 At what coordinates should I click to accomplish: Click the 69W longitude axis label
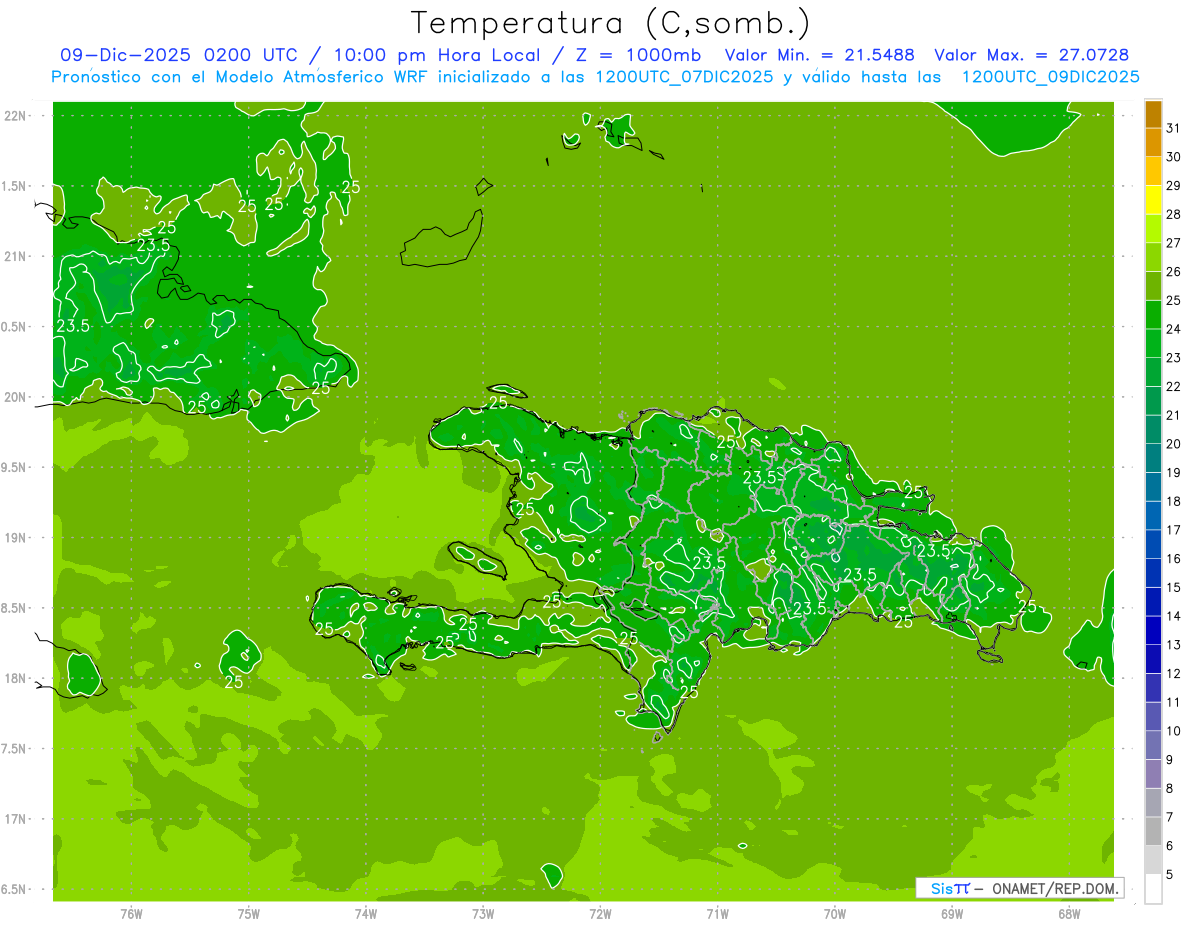pos(952,914)
